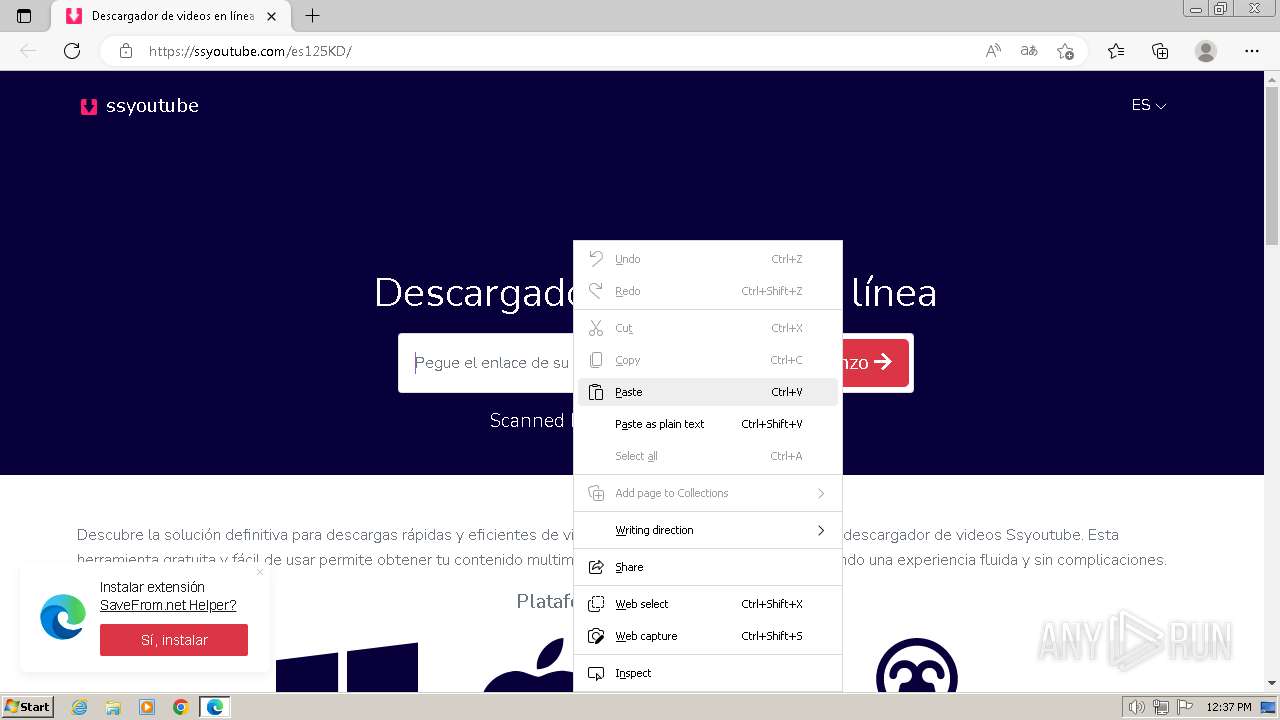The height and width of the screenshot is (720, 1280).
Task: Select Inspect in context menu
Action: [708, 673]
